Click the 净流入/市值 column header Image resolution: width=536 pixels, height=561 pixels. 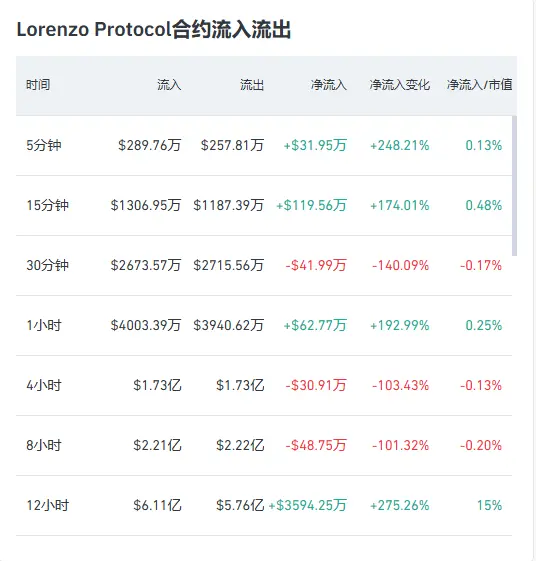tap(479, 85)
